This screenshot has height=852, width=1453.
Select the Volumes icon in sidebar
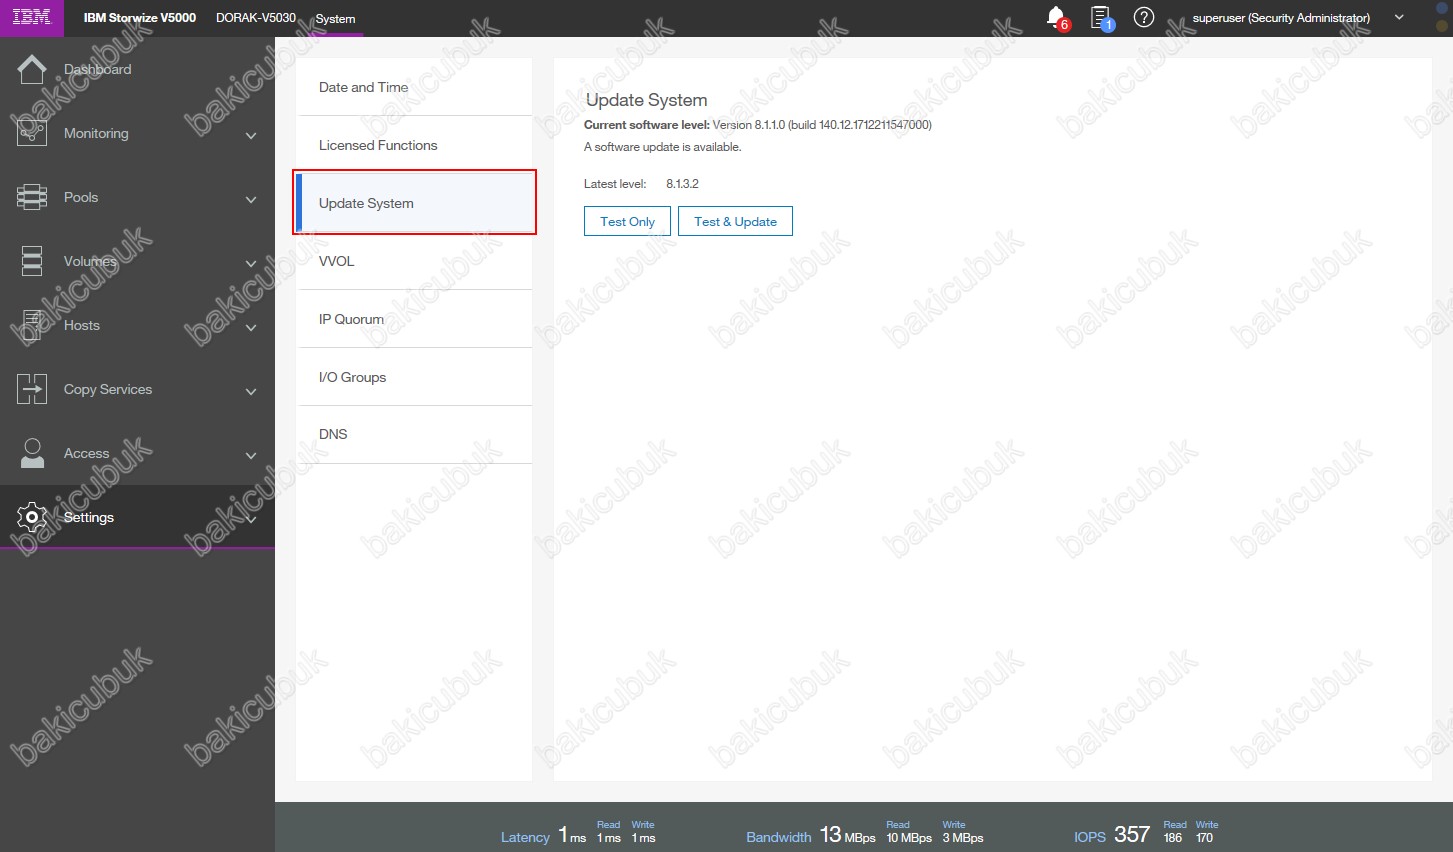pyautogui.click(x=32, y=261)
